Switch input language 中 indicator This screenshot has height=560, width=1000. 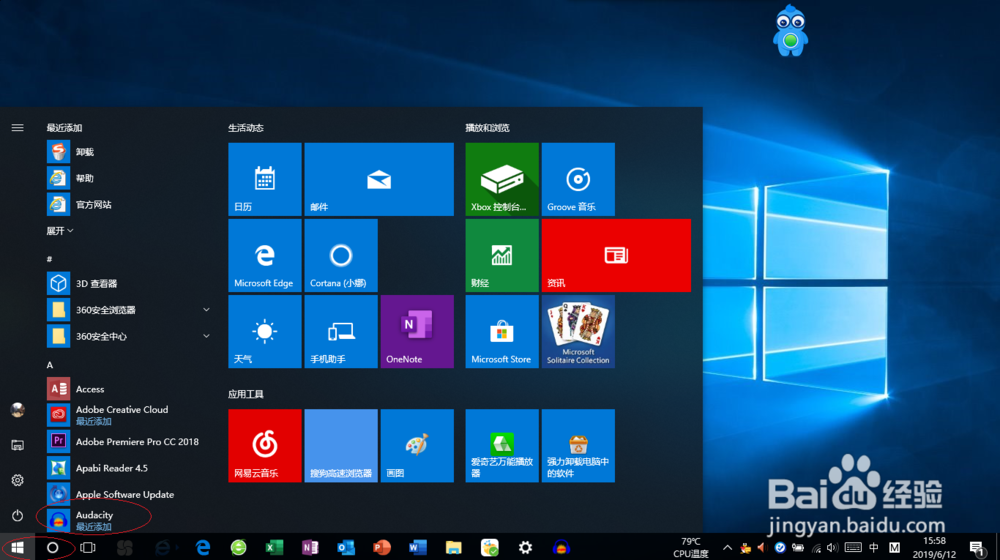point(874,547)
